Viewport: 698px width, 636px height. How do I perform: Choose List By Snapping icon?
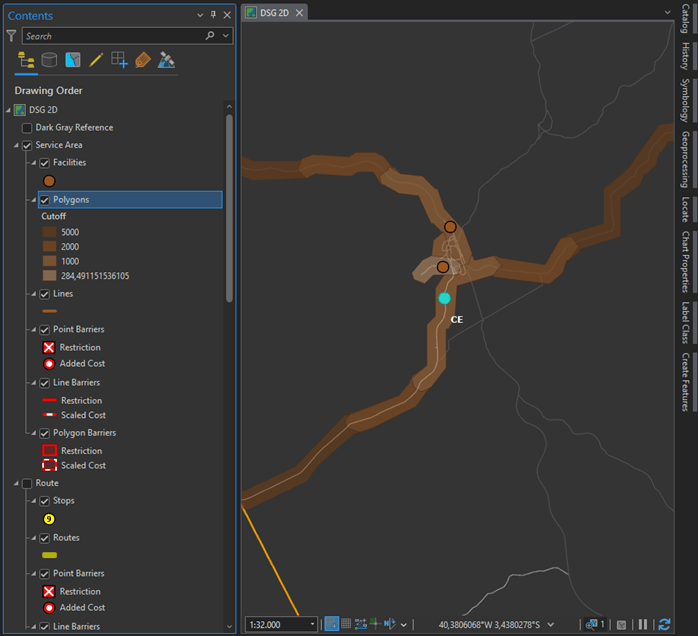119,60
